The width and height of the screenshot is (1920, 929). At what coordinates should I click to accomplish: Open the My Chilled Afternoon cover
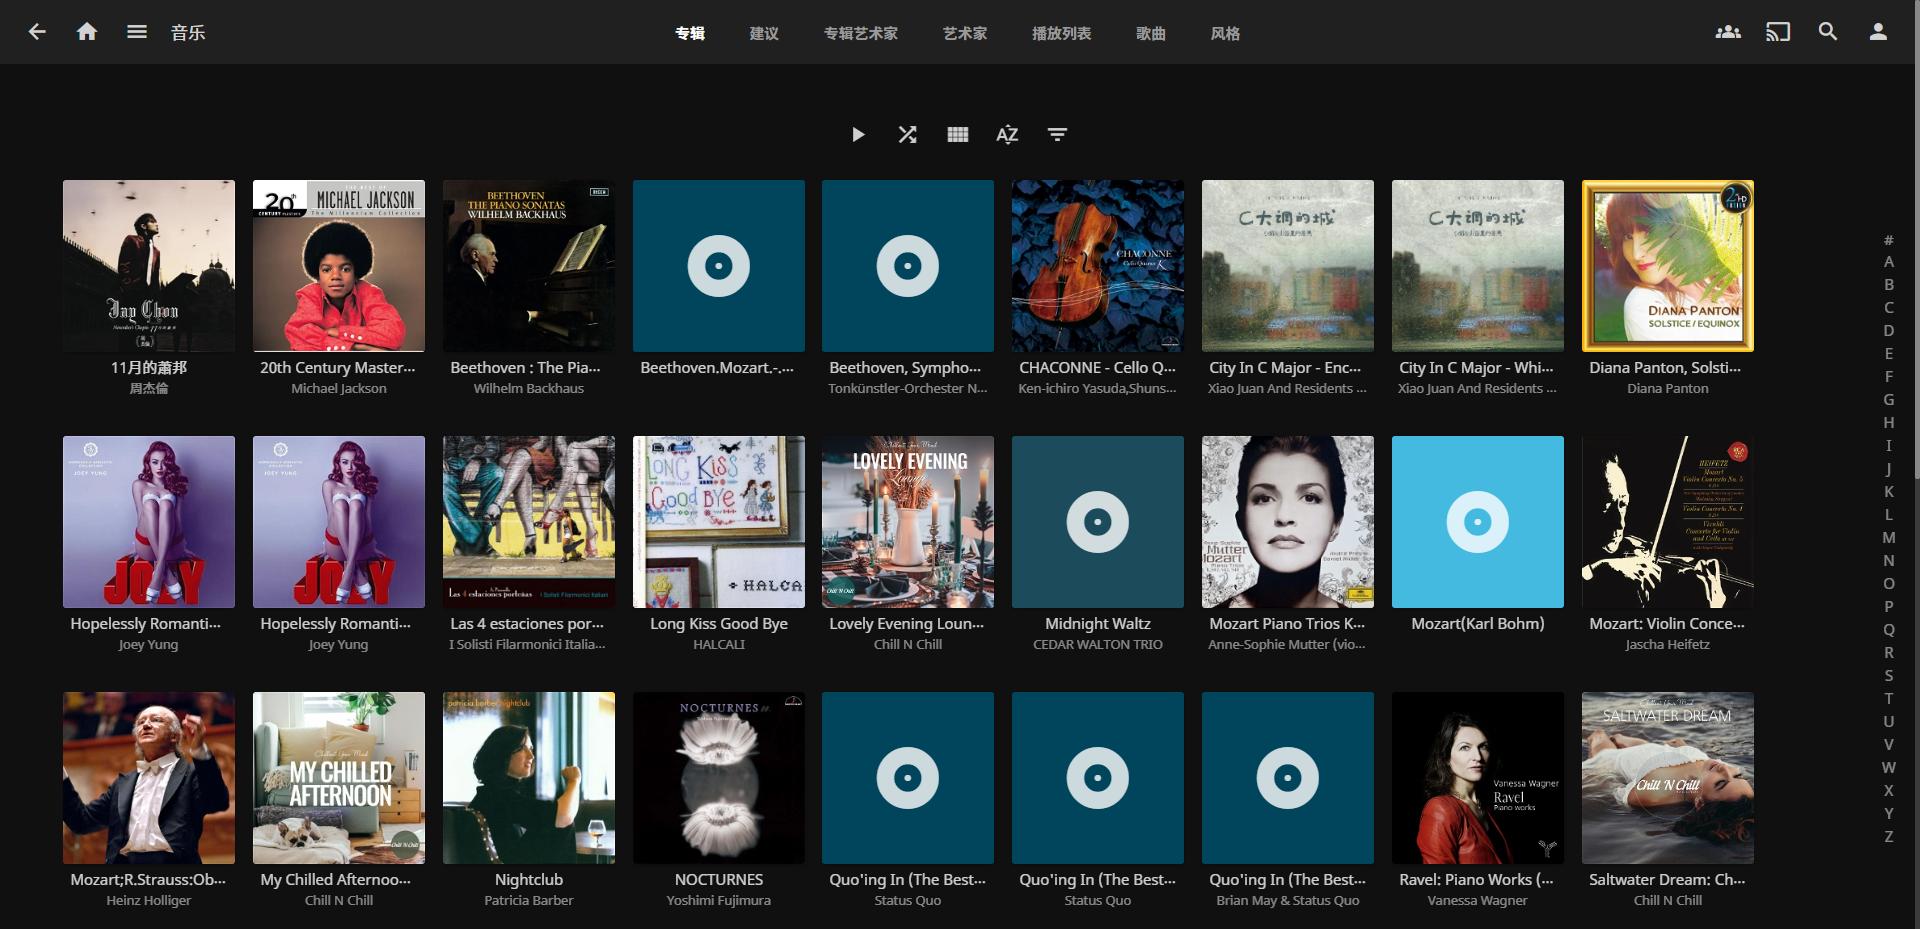(x=339, y=778)
